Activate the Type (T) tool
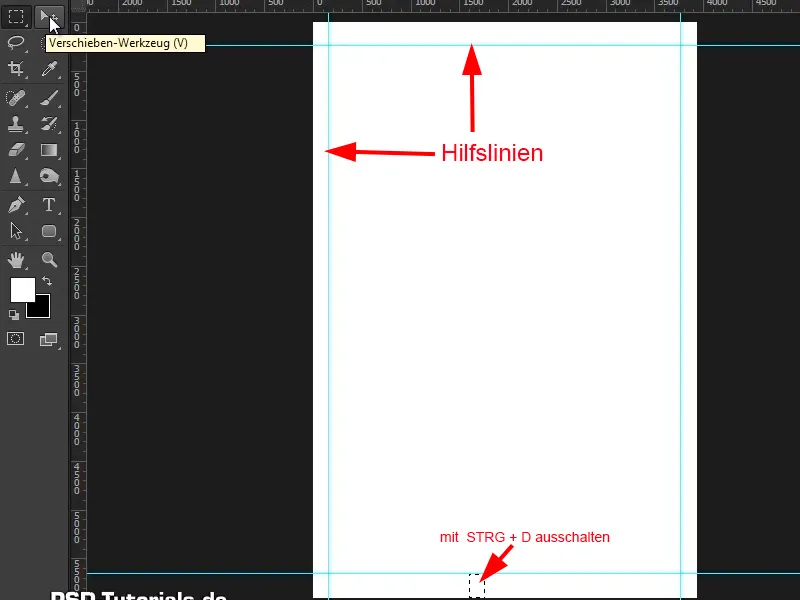This screenshot has height=600, width=800. [49, 205]
